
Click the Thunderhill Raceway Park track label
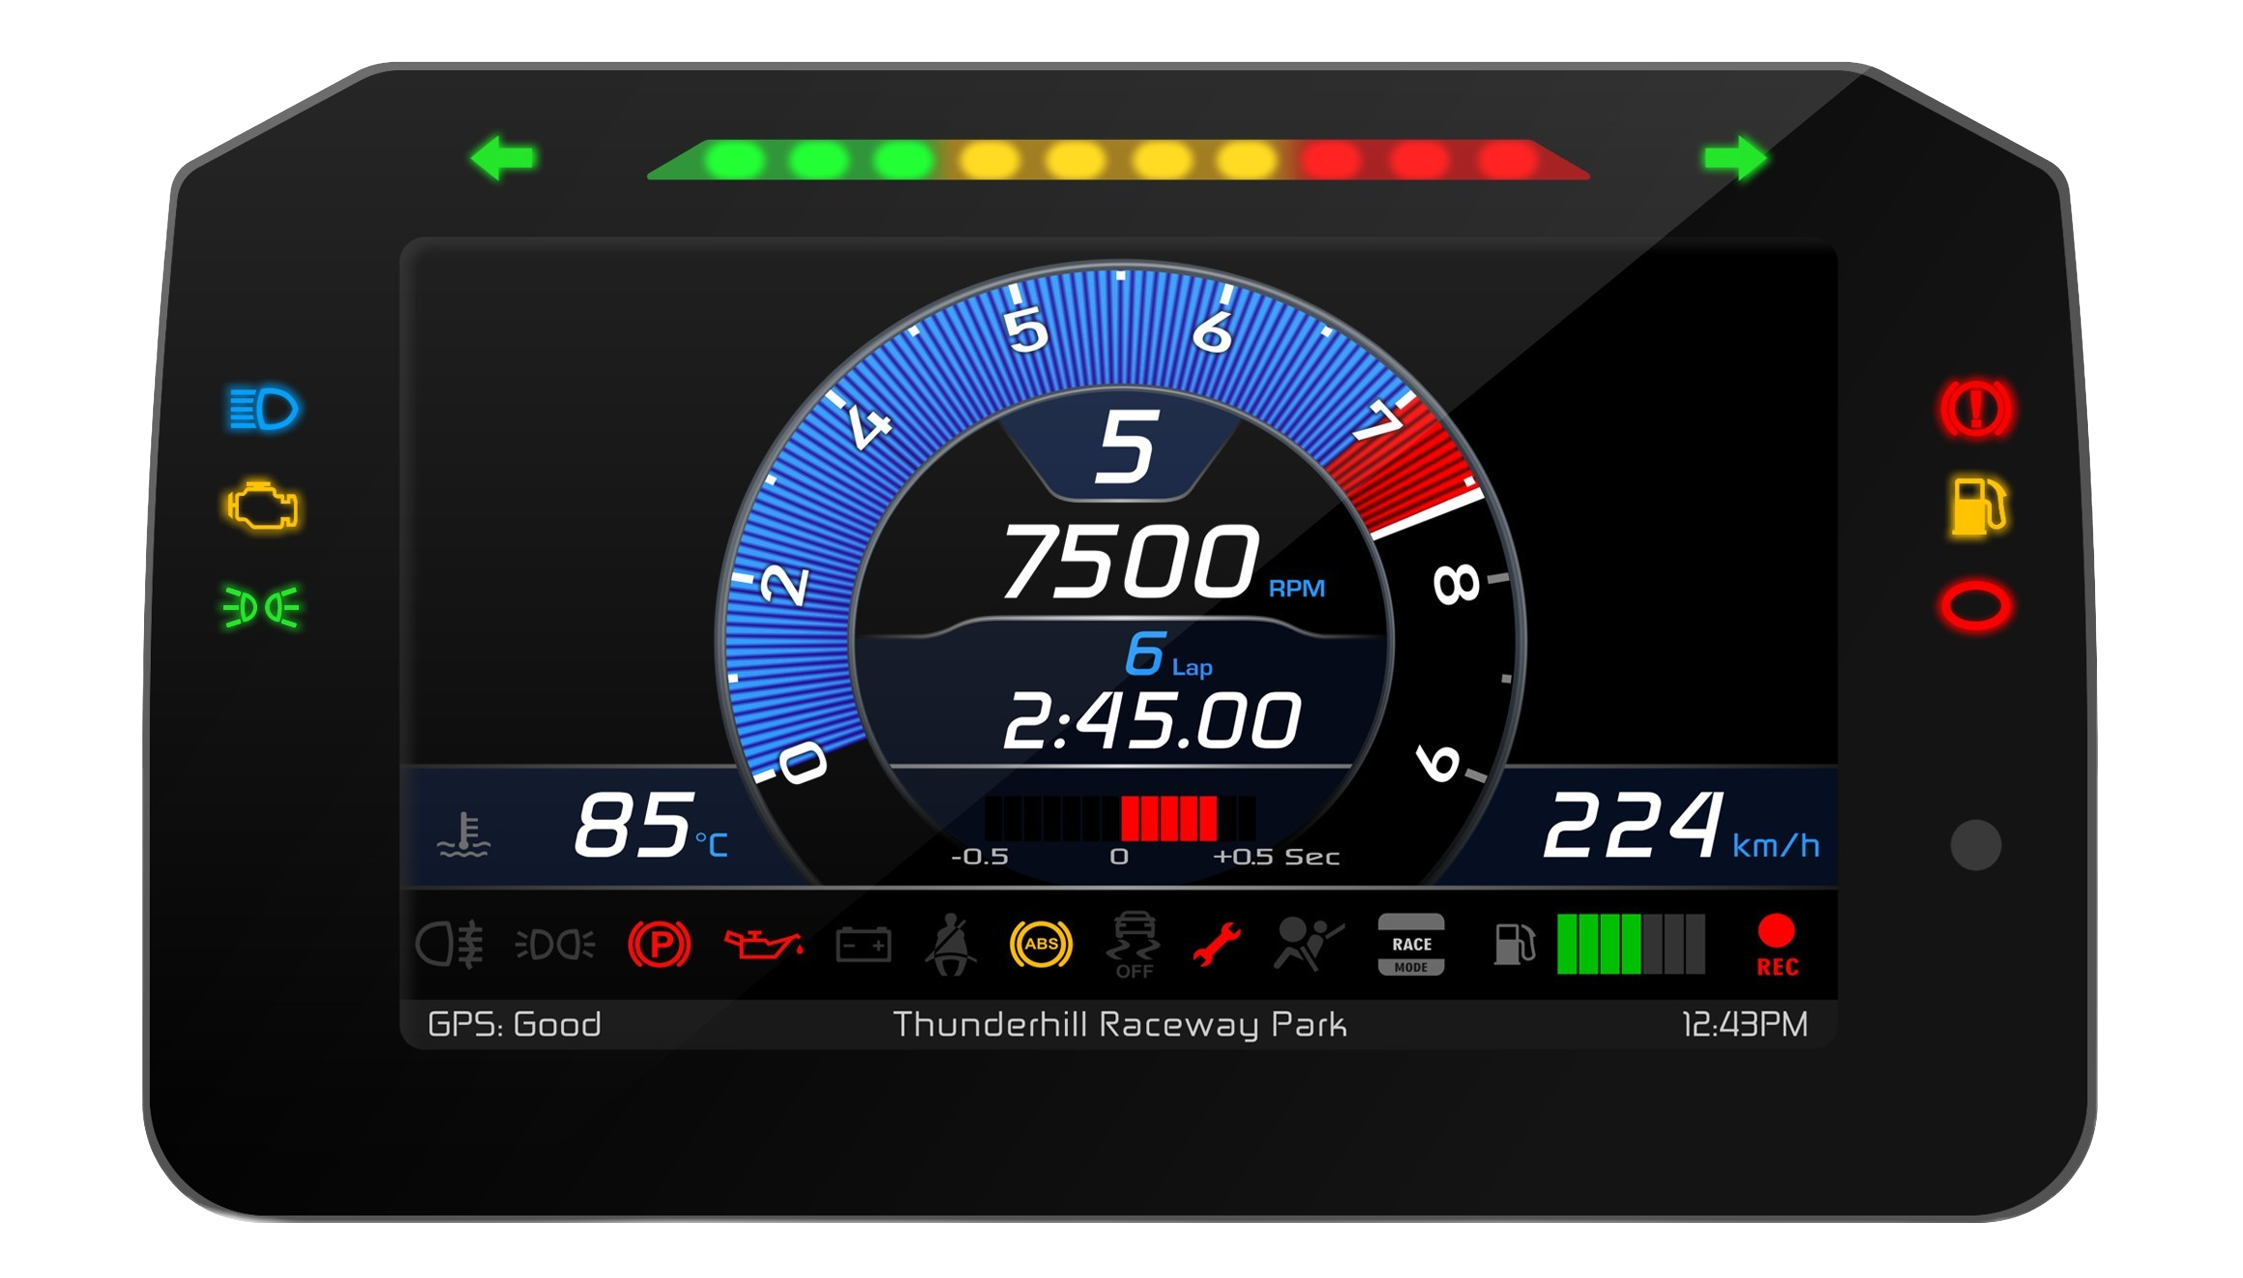click(1119, 1024)
